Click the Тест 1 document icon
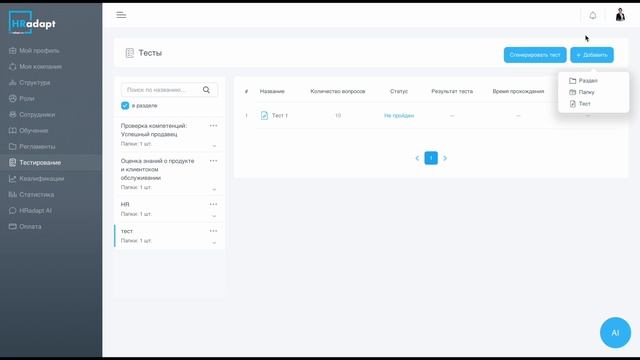 tap(264, 116)
